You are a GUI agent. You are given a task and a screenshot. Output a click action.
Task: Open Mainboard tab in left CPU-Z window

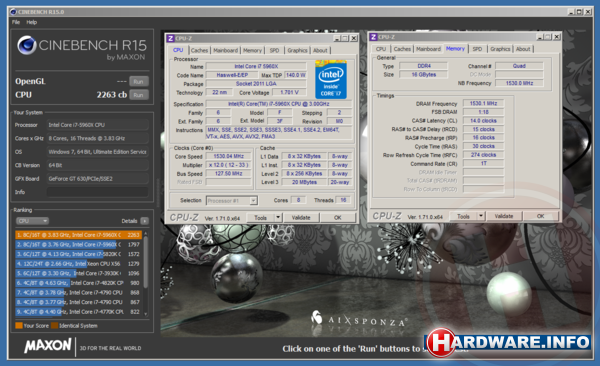[x=225, y=51]
